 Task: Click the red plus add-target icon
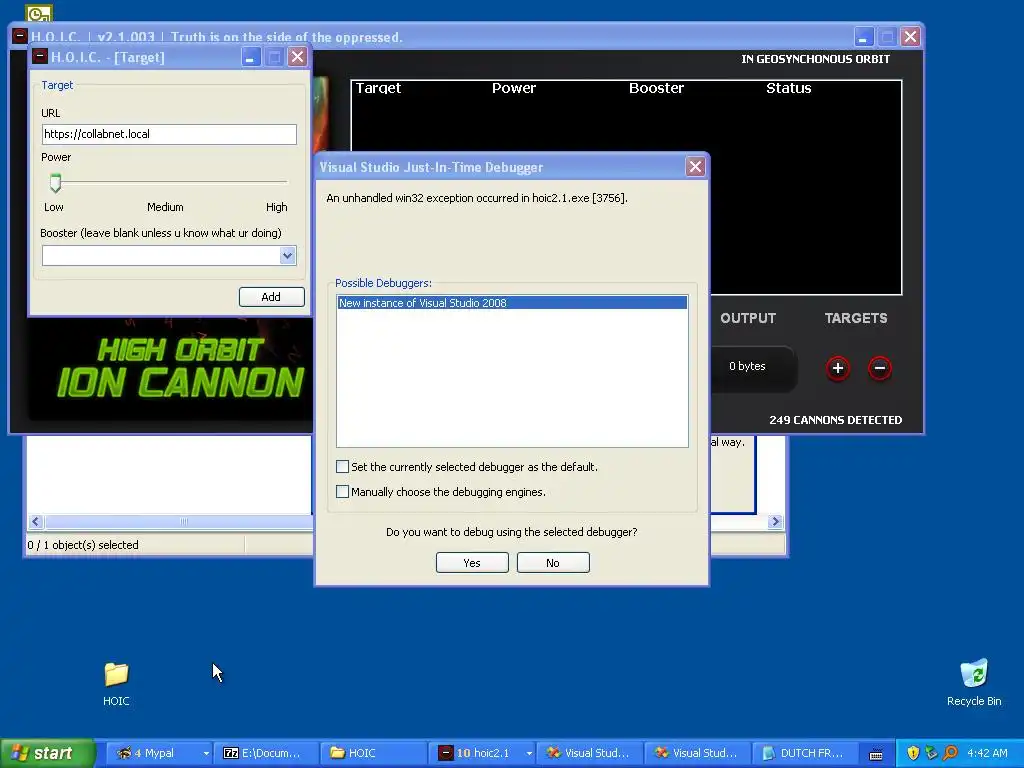tap(838, 368)
